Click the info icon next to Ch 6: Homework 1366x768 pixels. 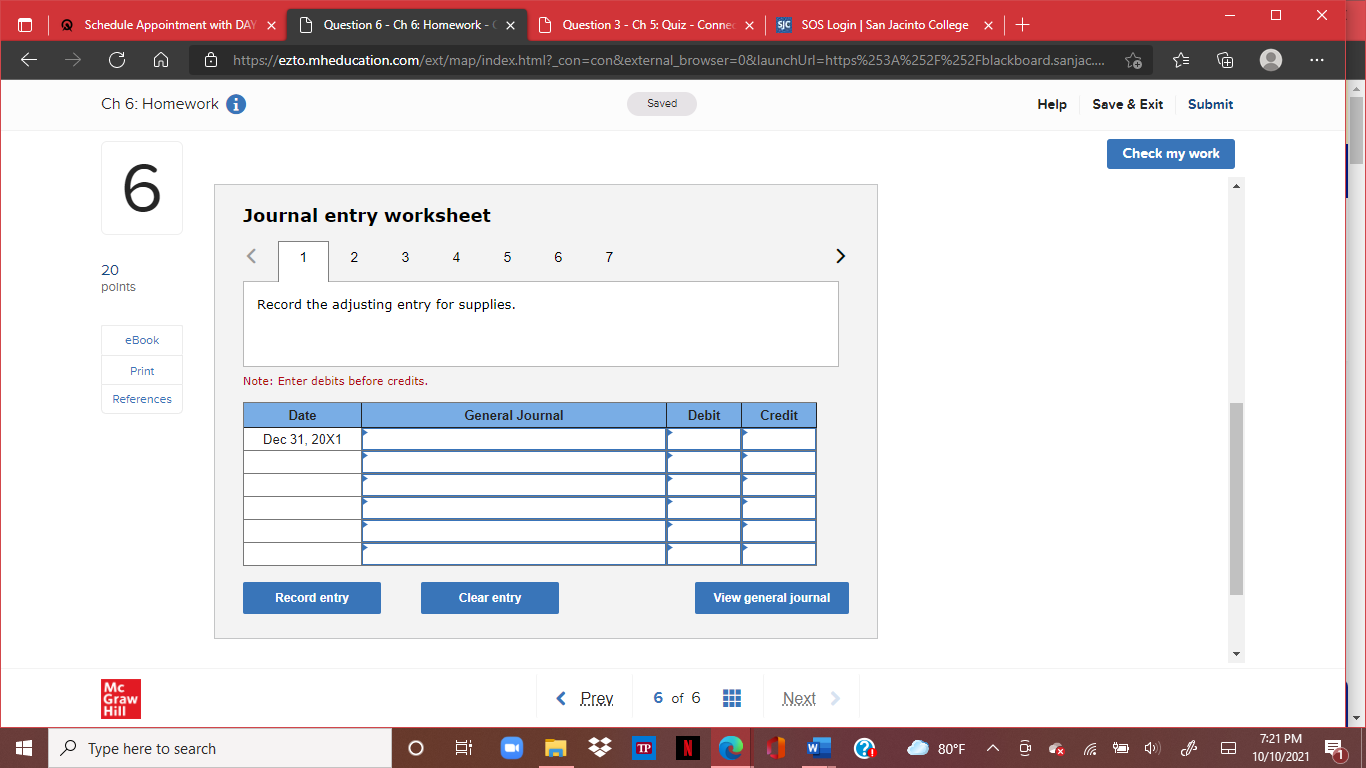point(236,103)
